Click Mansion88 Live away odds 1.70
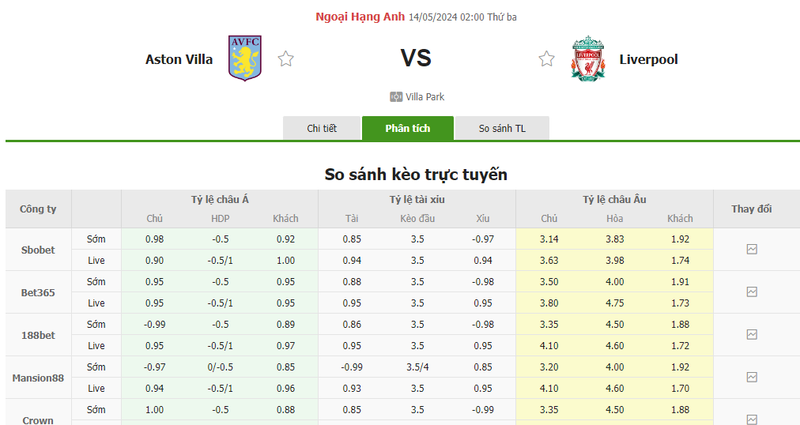 (680, 388)
